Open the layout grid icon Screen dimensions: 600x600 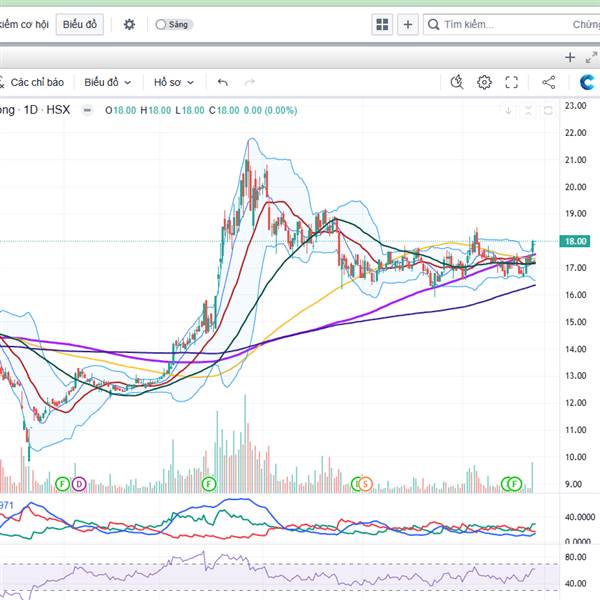pos(382,24)
